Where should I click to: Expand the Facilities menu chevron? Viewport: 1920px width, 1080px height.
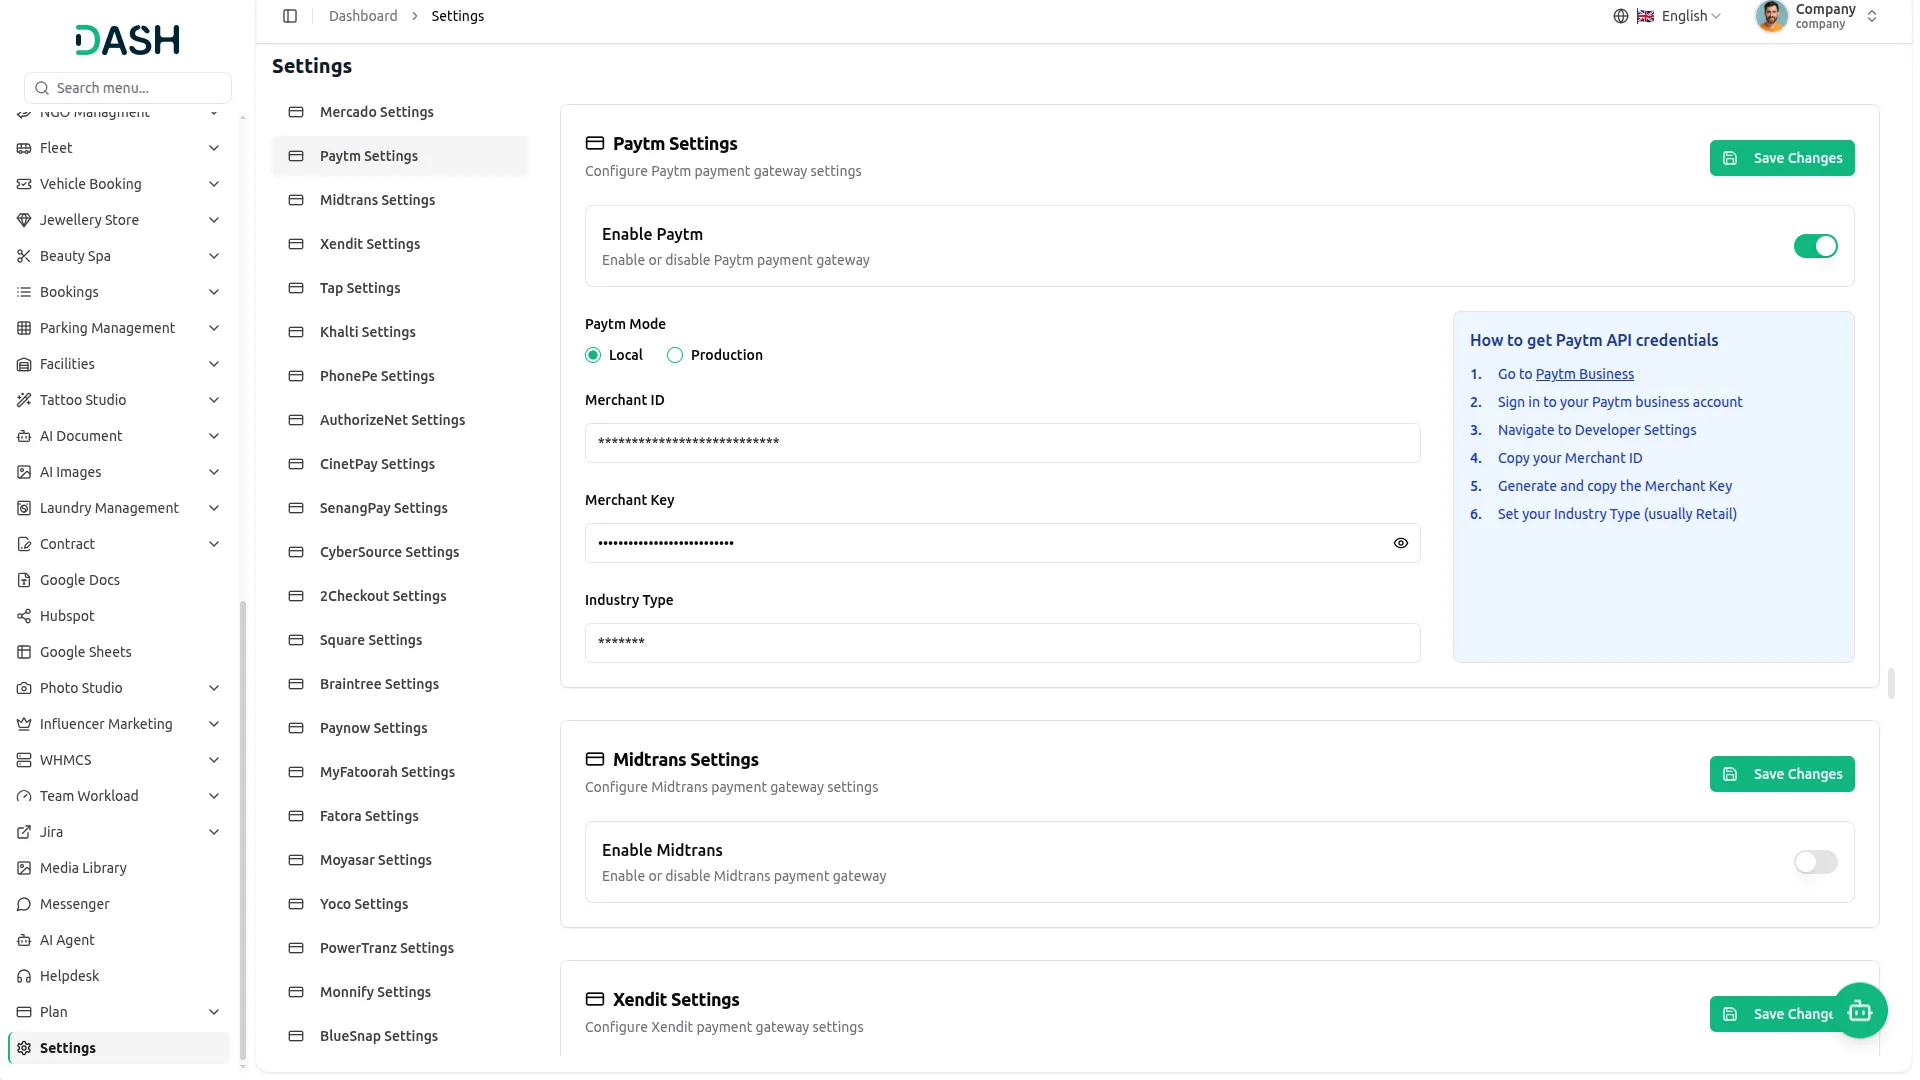213,364
